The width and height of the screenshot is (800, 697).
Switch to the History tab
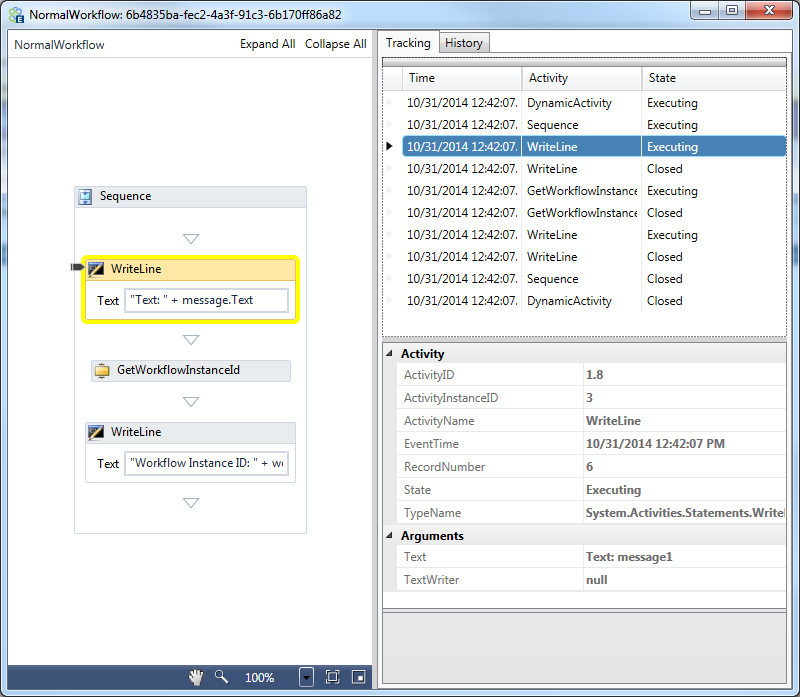464,43
